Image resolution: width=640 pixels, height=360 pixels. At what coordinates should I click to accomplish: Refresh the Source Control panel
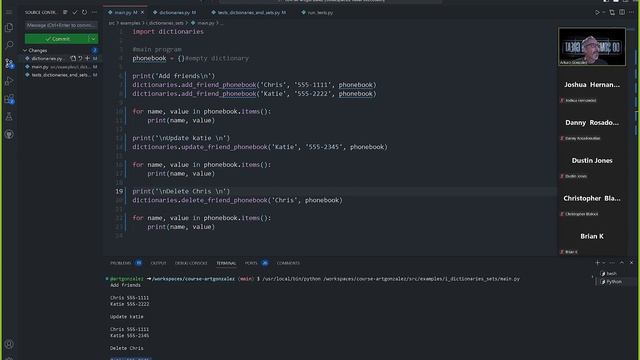pos(84,12)
